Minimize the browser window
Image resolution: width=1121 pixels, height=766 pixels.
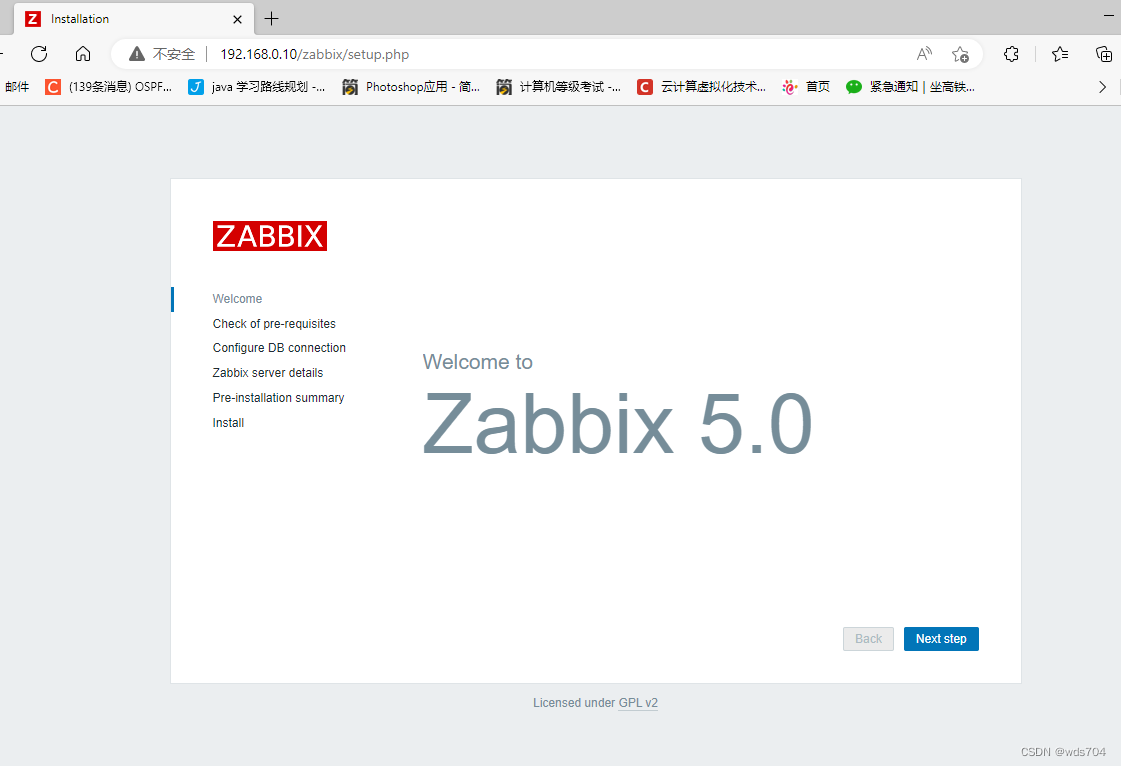tap(1108, 15)
